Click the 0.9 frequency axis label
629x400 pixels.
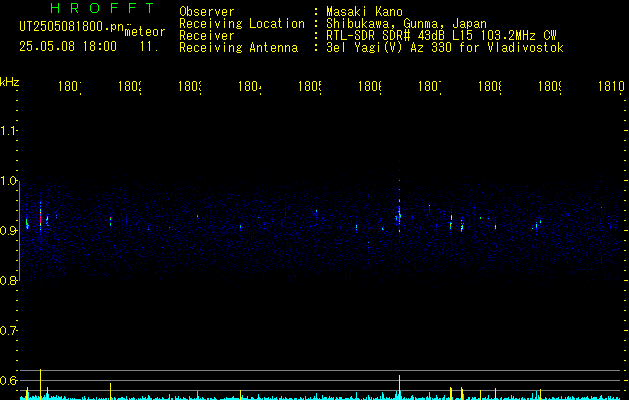8,231
